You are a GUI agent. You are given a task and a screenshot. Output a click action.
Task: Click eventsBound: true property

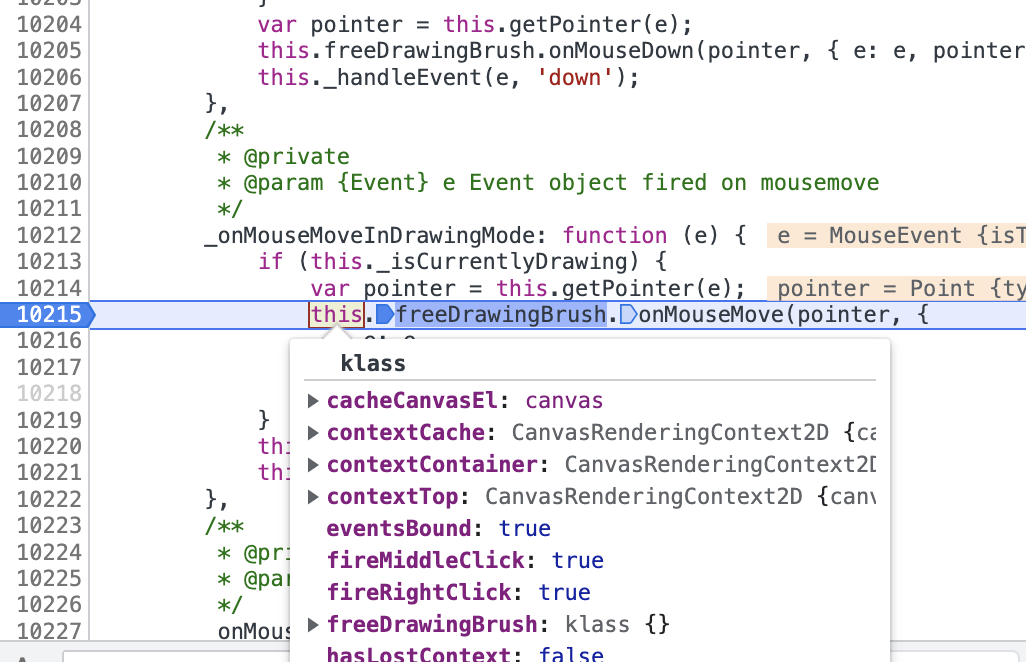[x=438, y=529]
